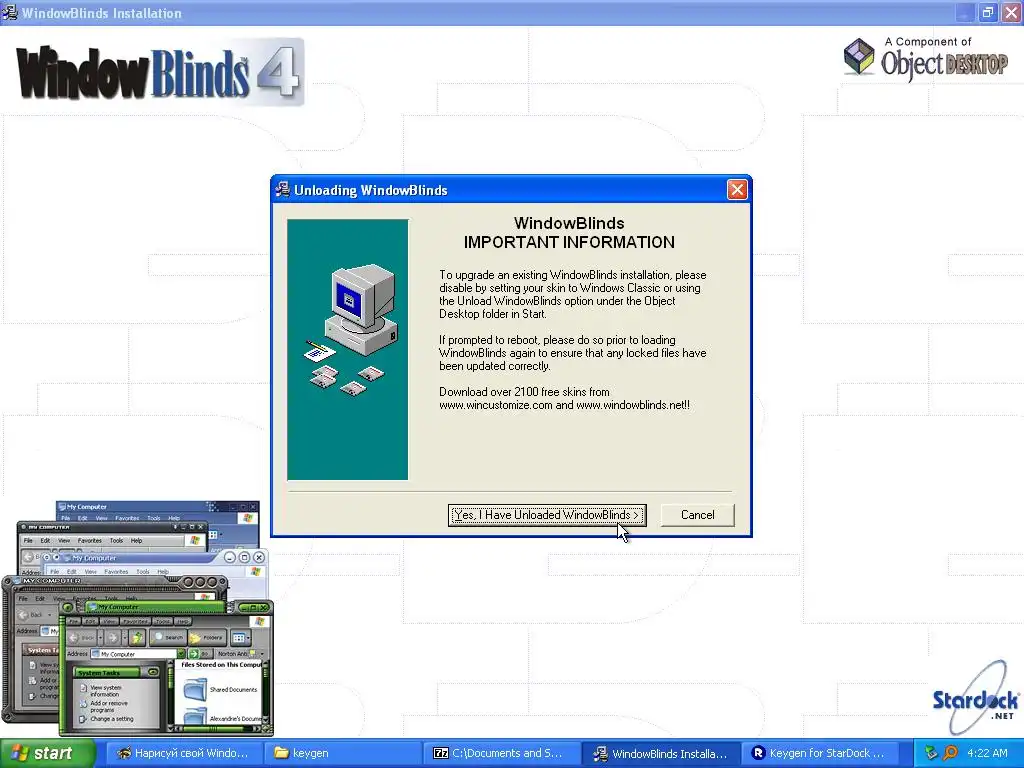This screenshot has width=1024, height=768.
Task: Switch to the keygen folder taskbar button
Action: coord(343,753)
